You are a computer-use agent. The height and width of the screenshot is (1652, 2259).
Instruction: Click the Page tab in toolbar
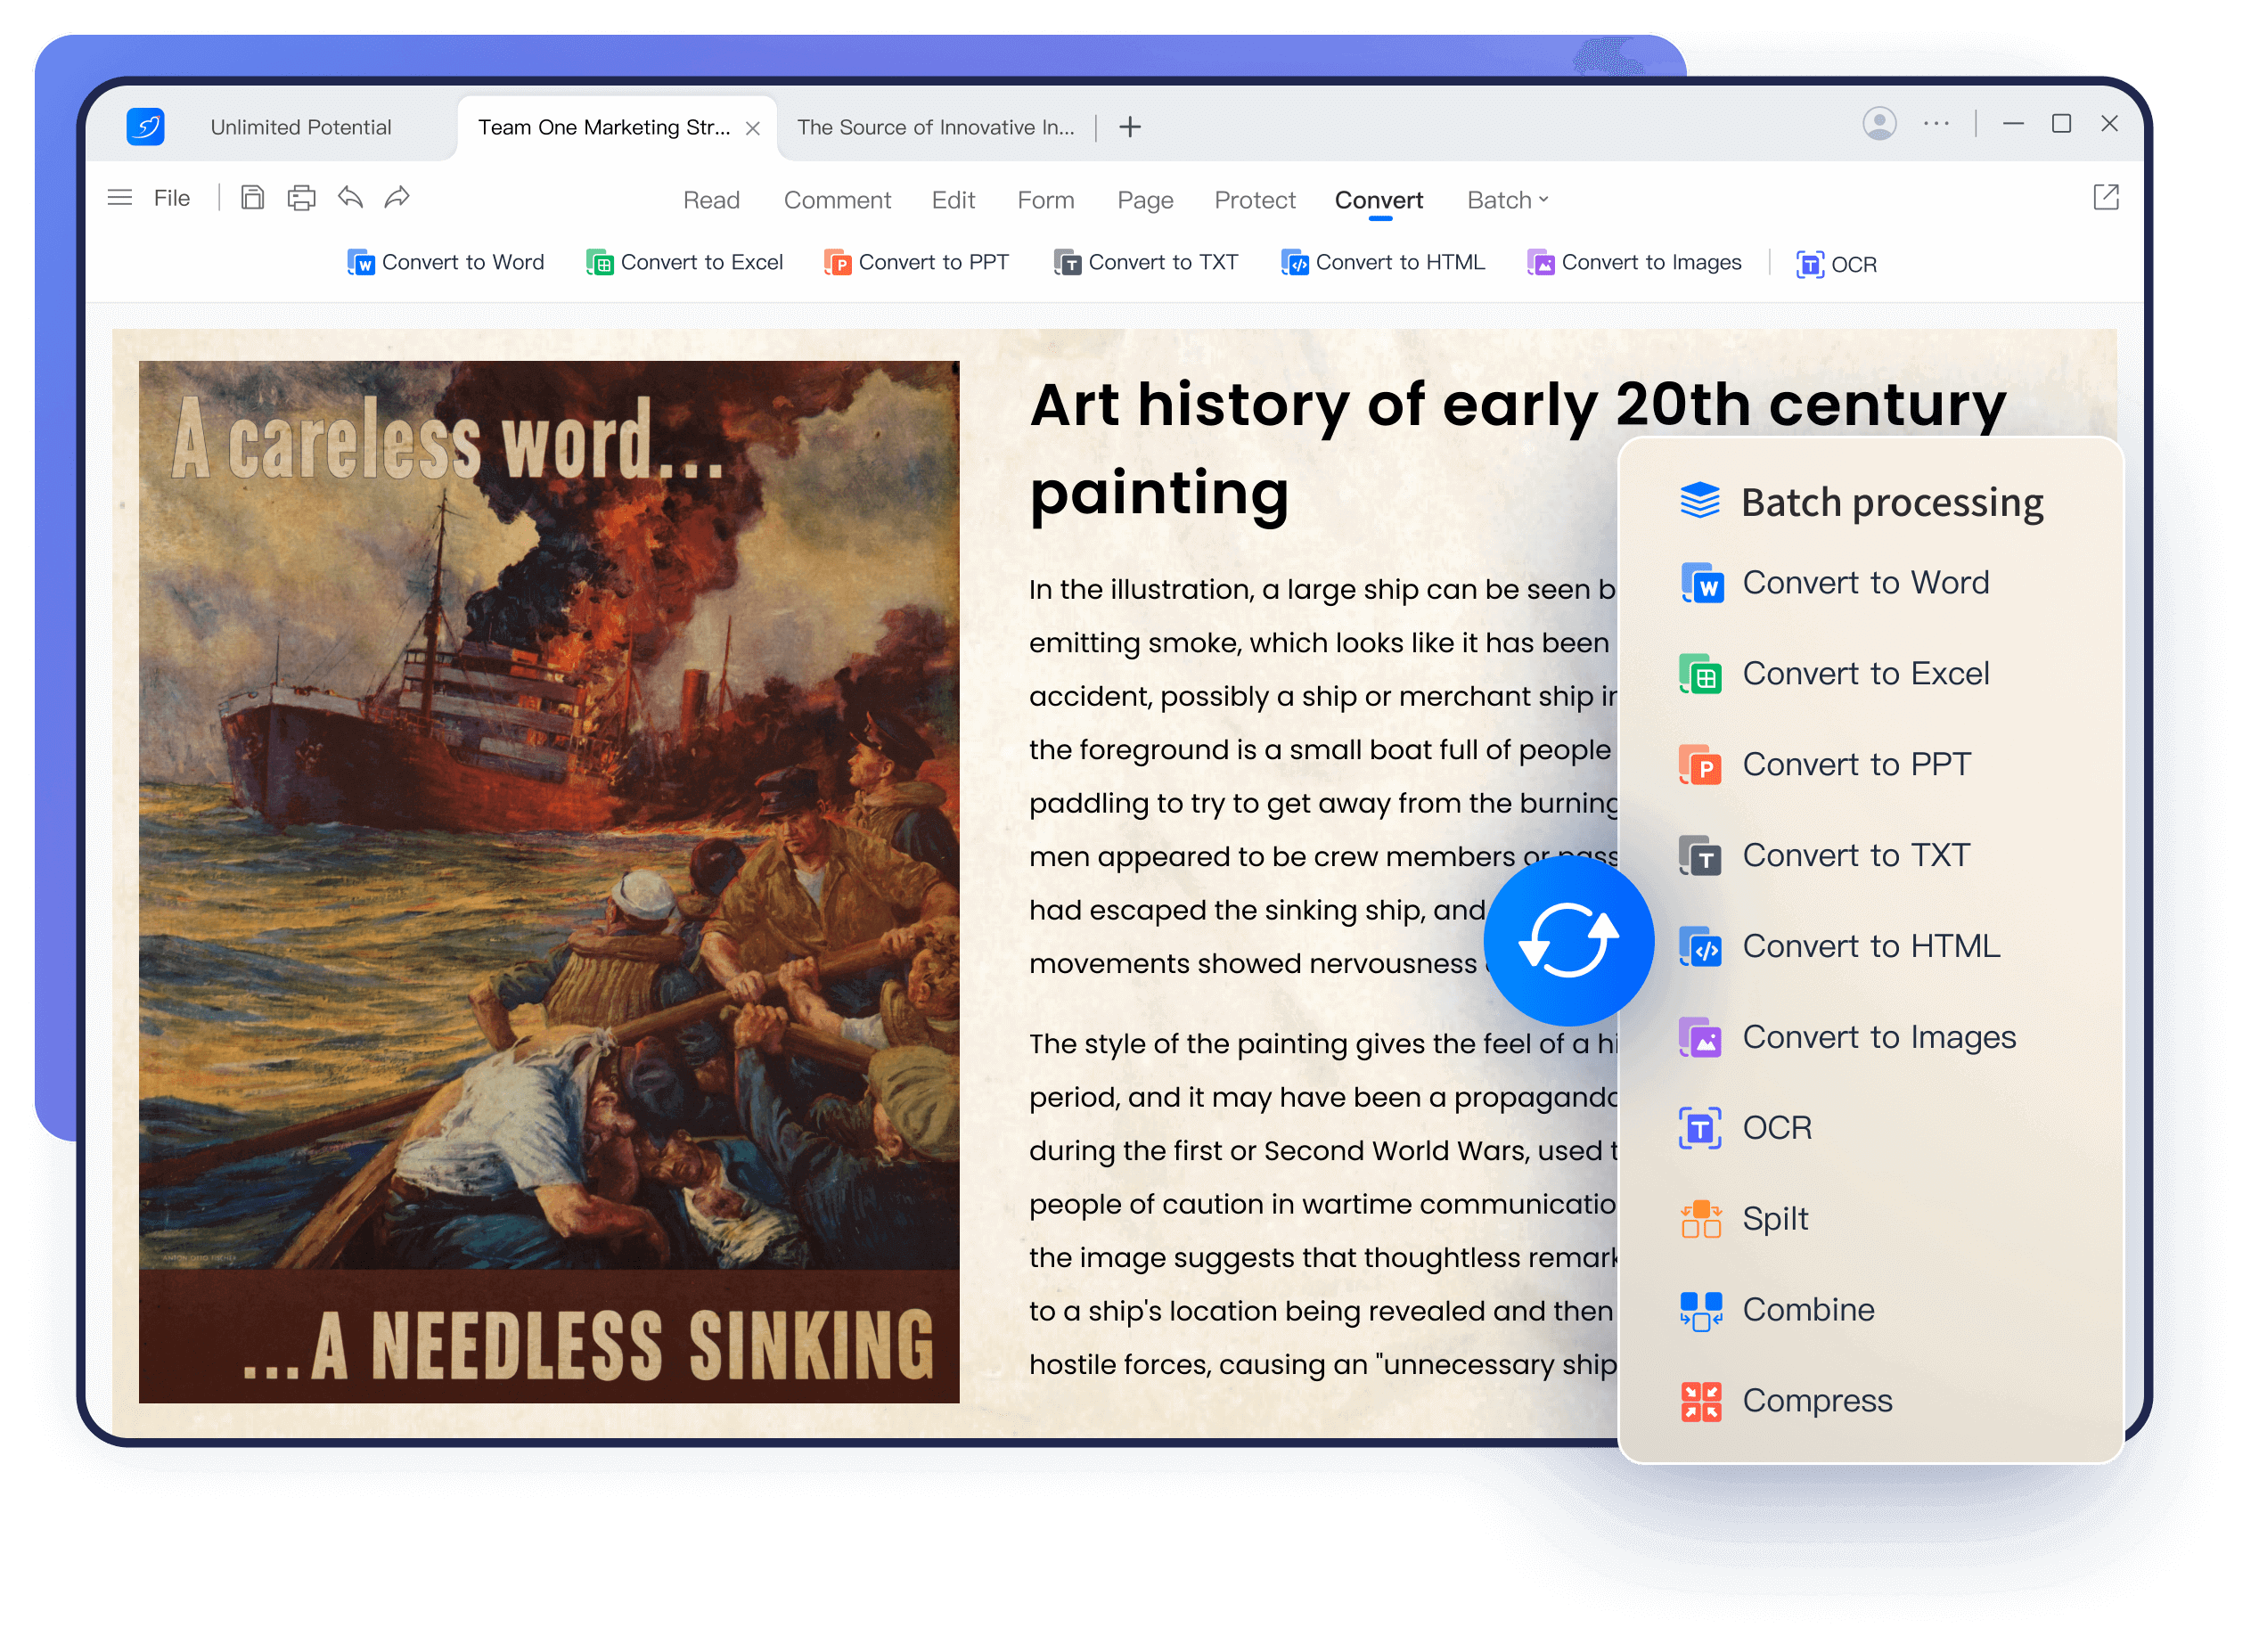[1142, 198]
